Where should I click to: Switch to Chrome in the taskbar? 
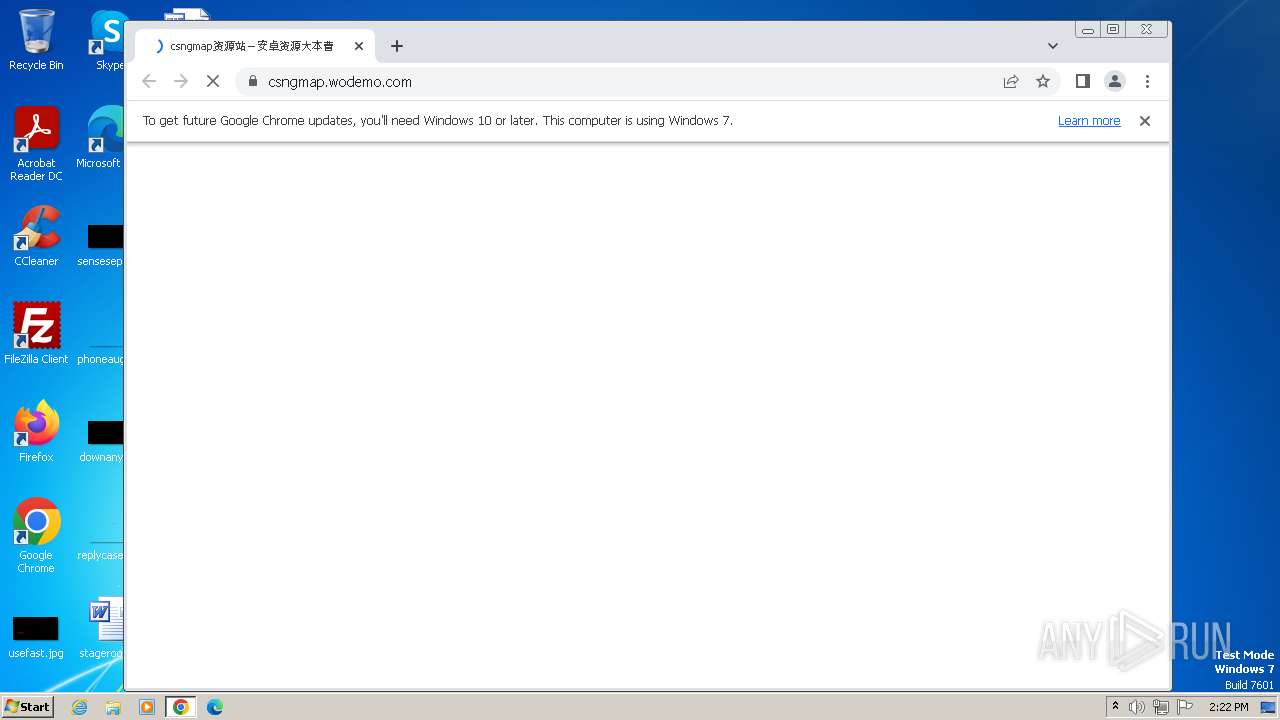click(x=180, y=707)
